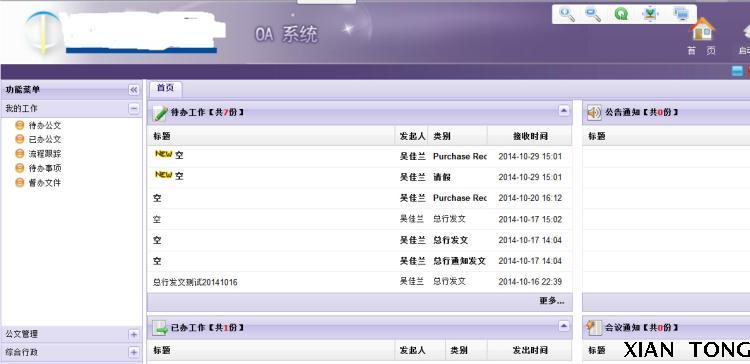Viewport: 750px width, 364px height.
Task: Click orange bullet icon next to 待办公文
Action: tap(20, 125)
